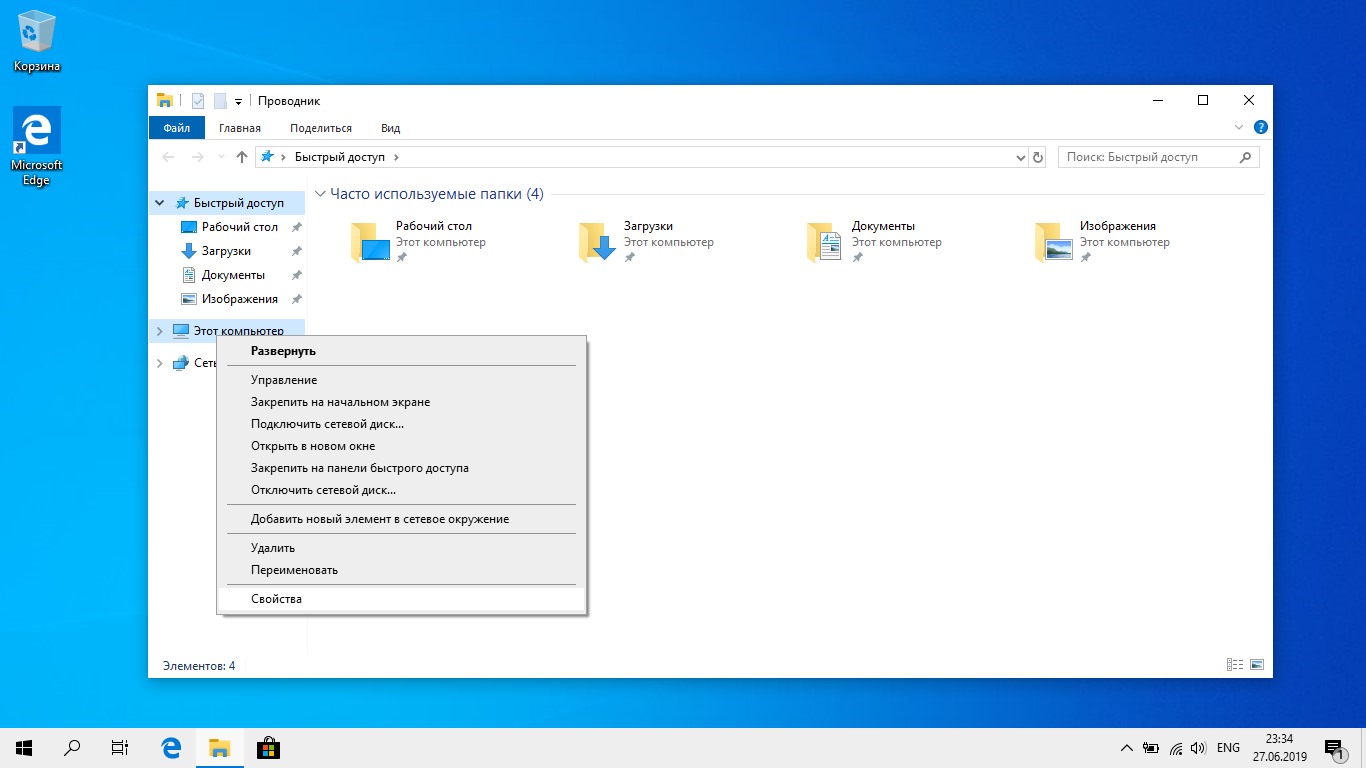
Task: Expand the Сеть tree node
Action: click(160, 363)
